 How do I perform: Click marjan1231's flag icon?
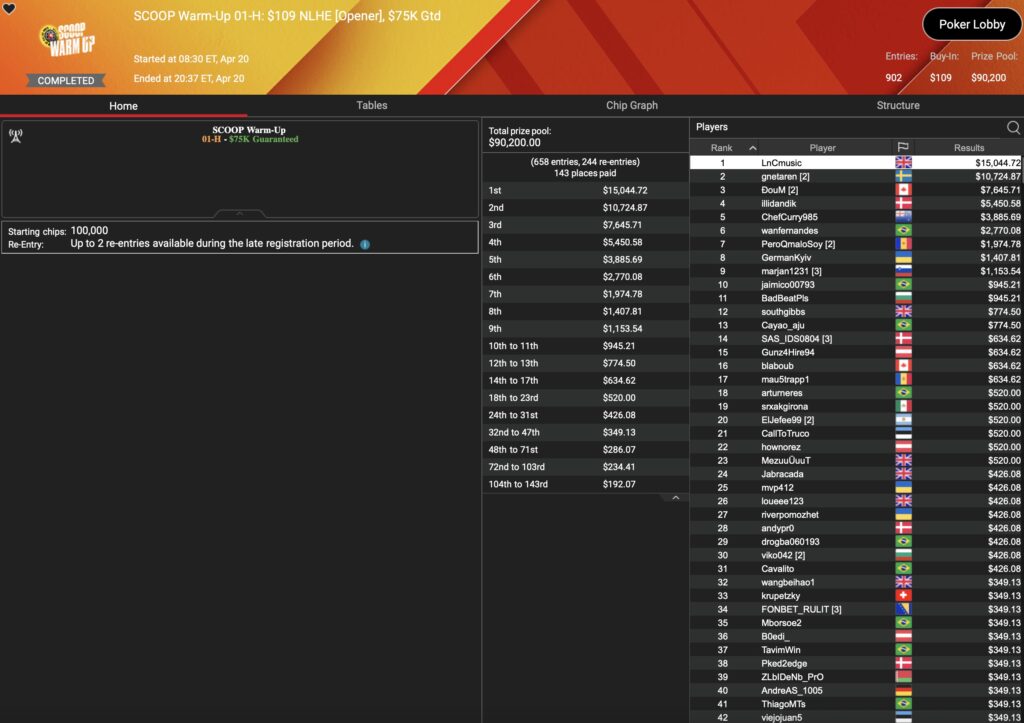pyautogui.click(x=903, y=271)
